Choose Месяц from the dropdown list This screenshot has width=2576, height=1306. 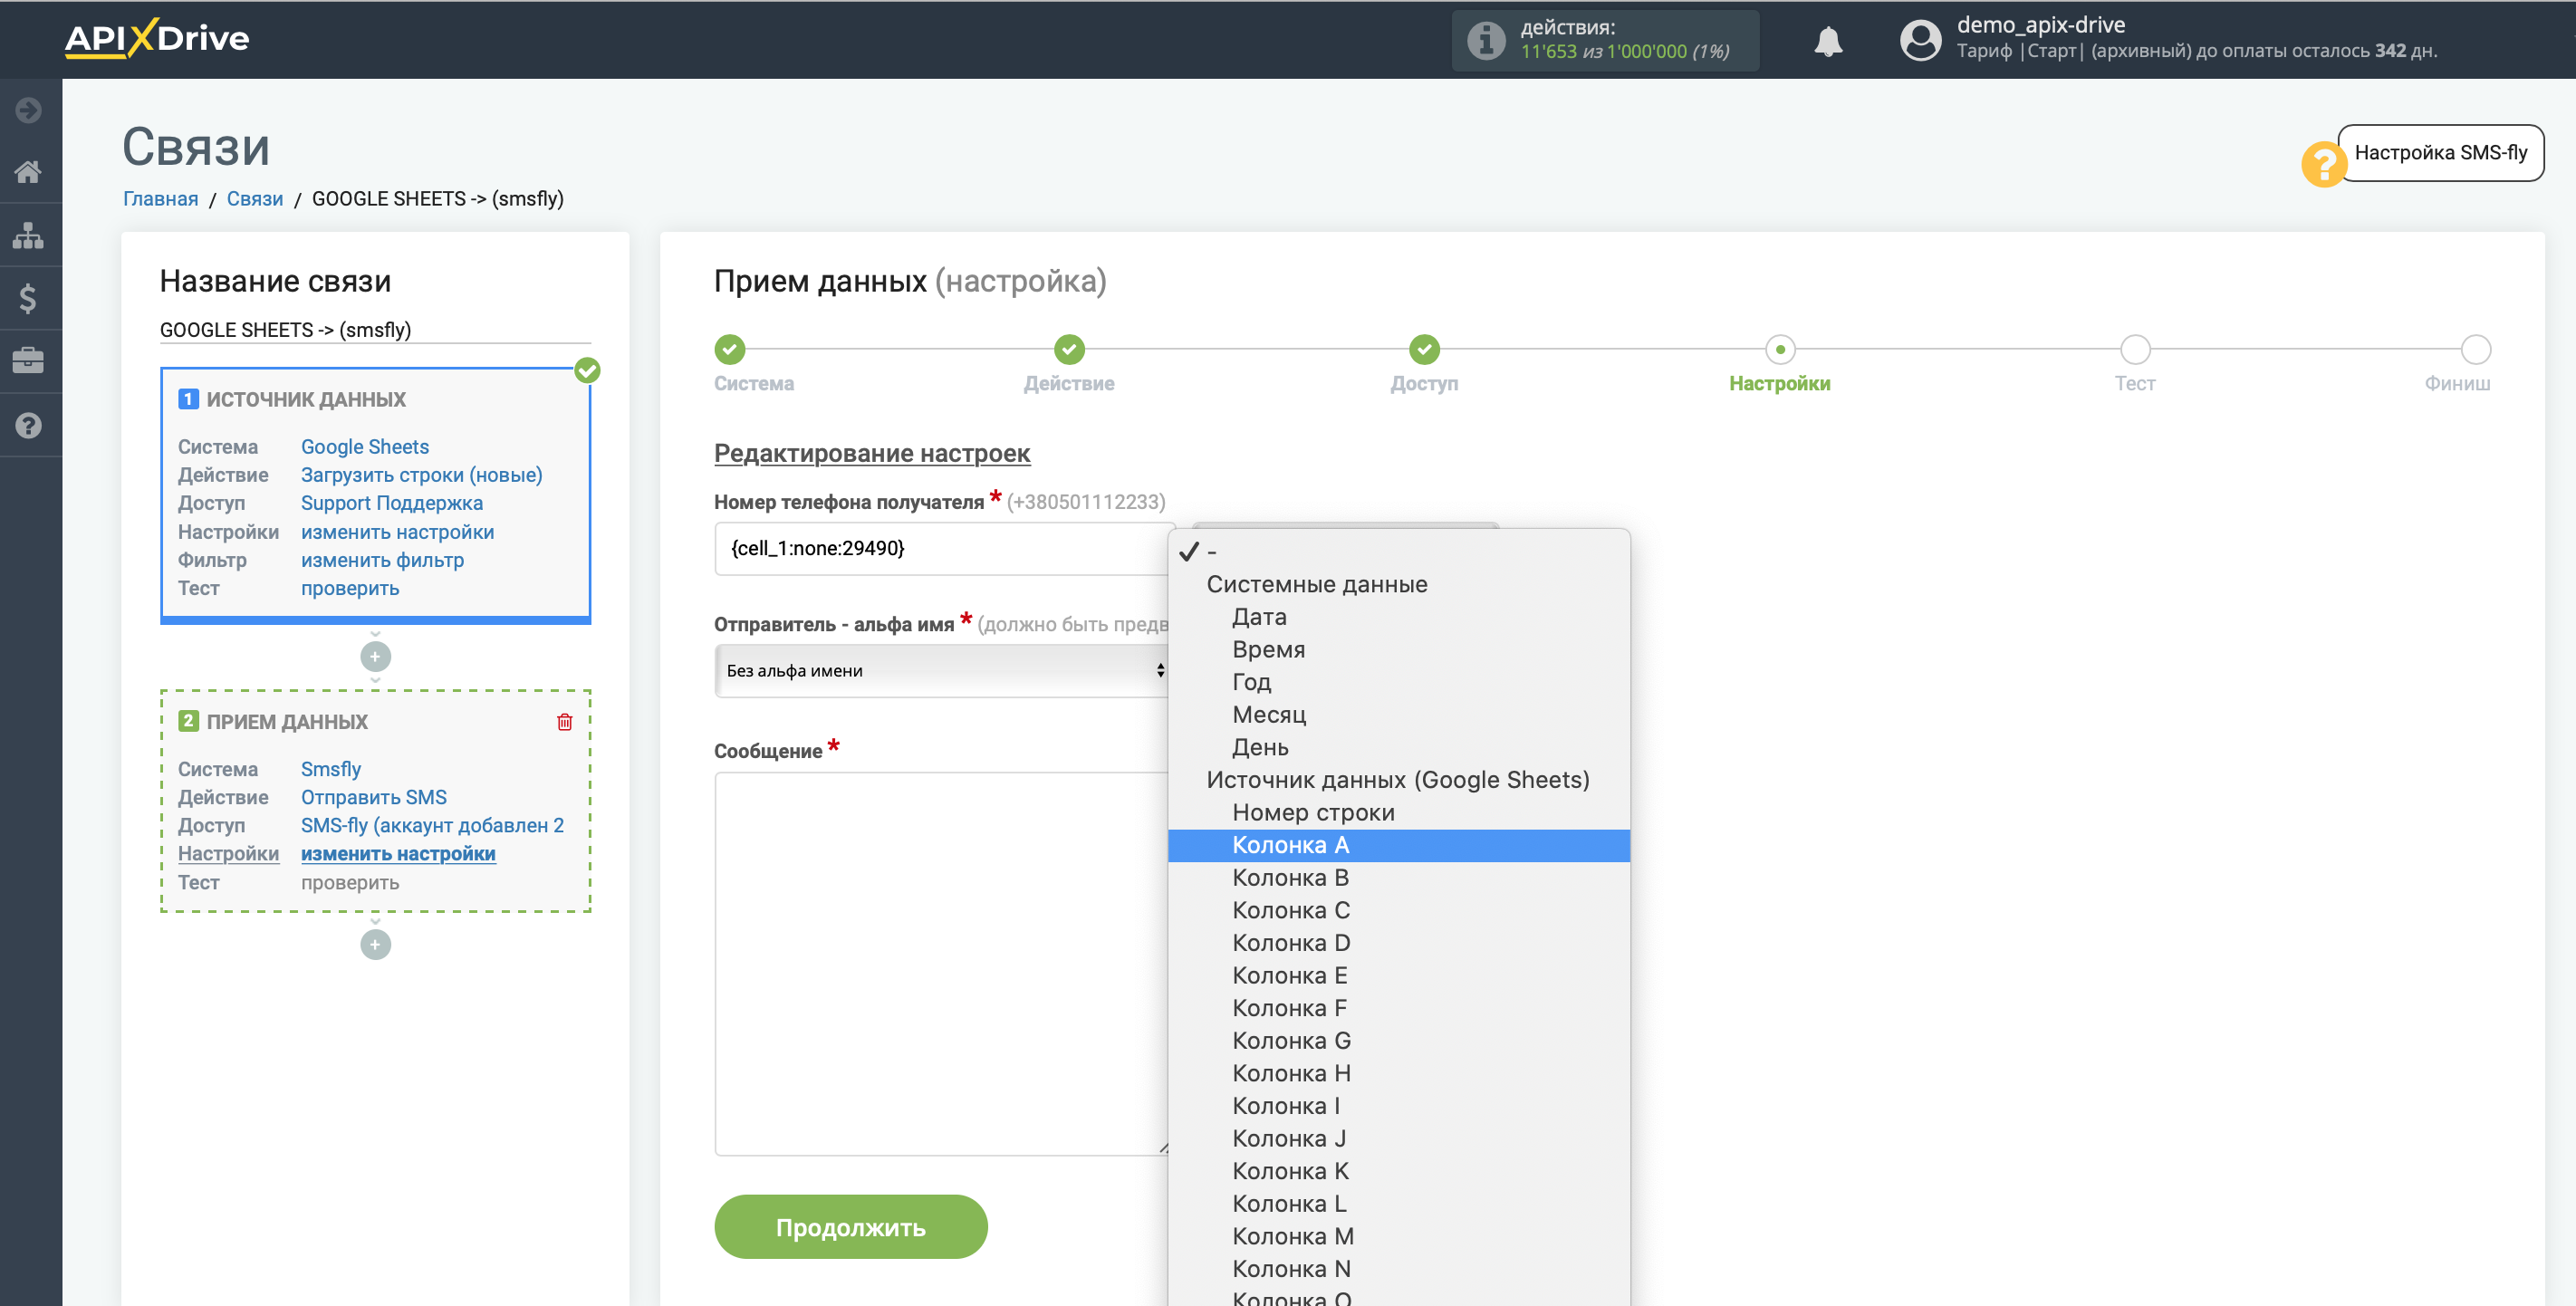click(x=1399, y=715)
